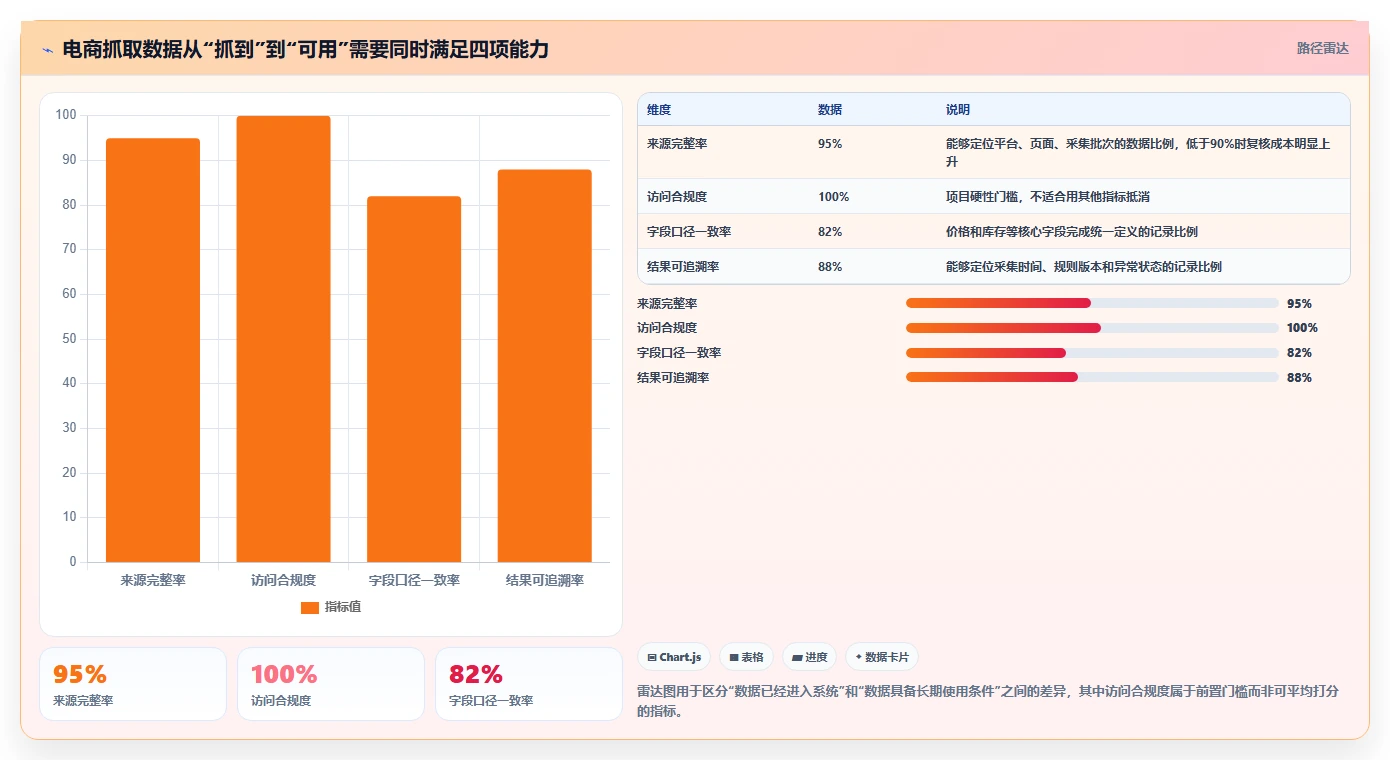Click the 路径雷达 label in the header

pos(1323,48)
